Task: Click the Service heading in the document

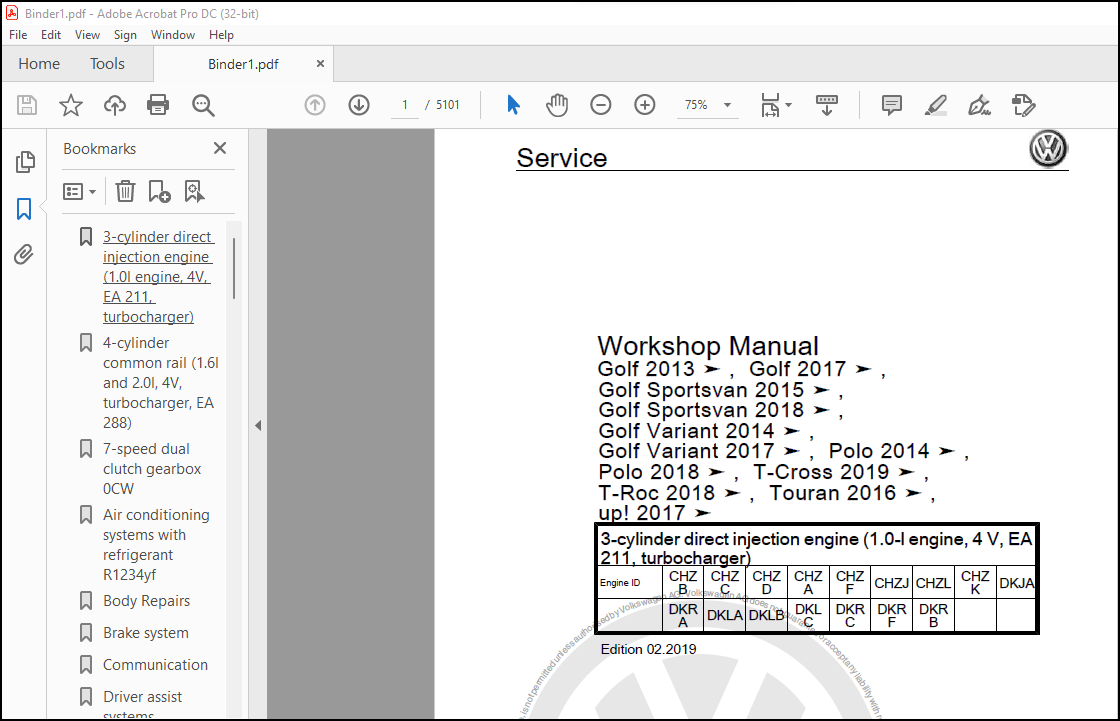Action: pos(561,158)
